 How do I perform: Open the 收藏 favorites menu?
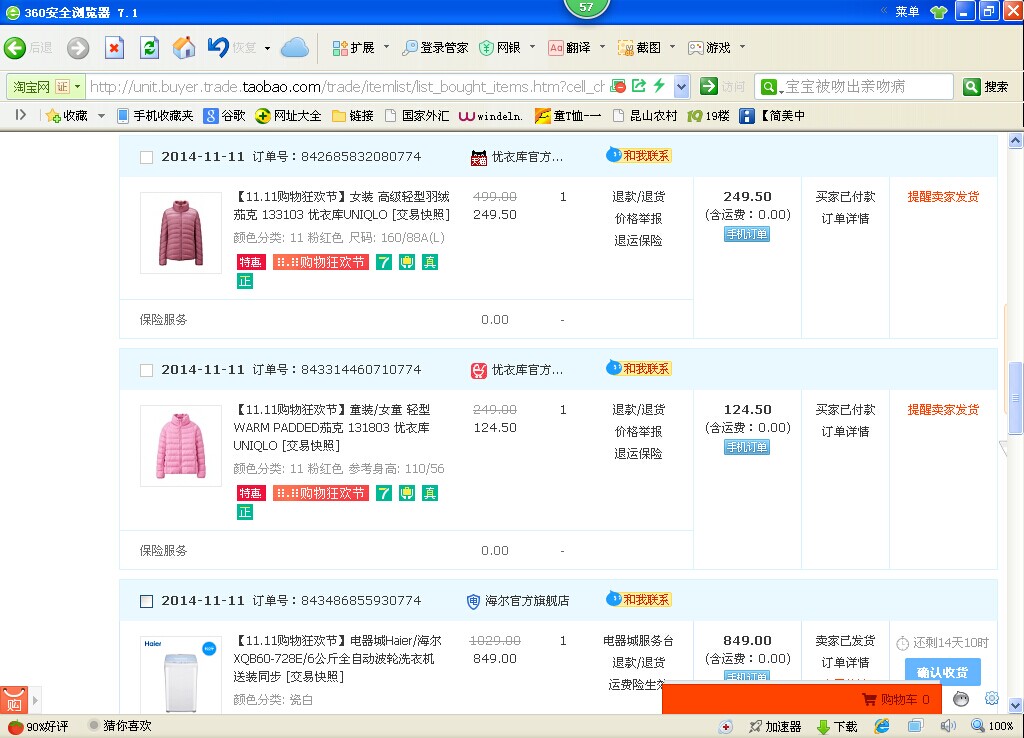(x=67, y=116)
